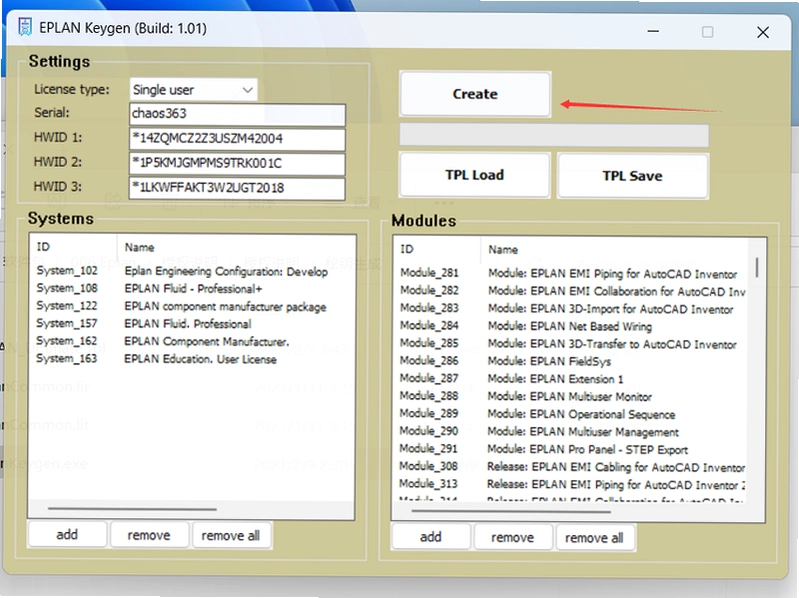Open the License type dropdown
This screenshot has width=799, height=598.
(194, 90)
